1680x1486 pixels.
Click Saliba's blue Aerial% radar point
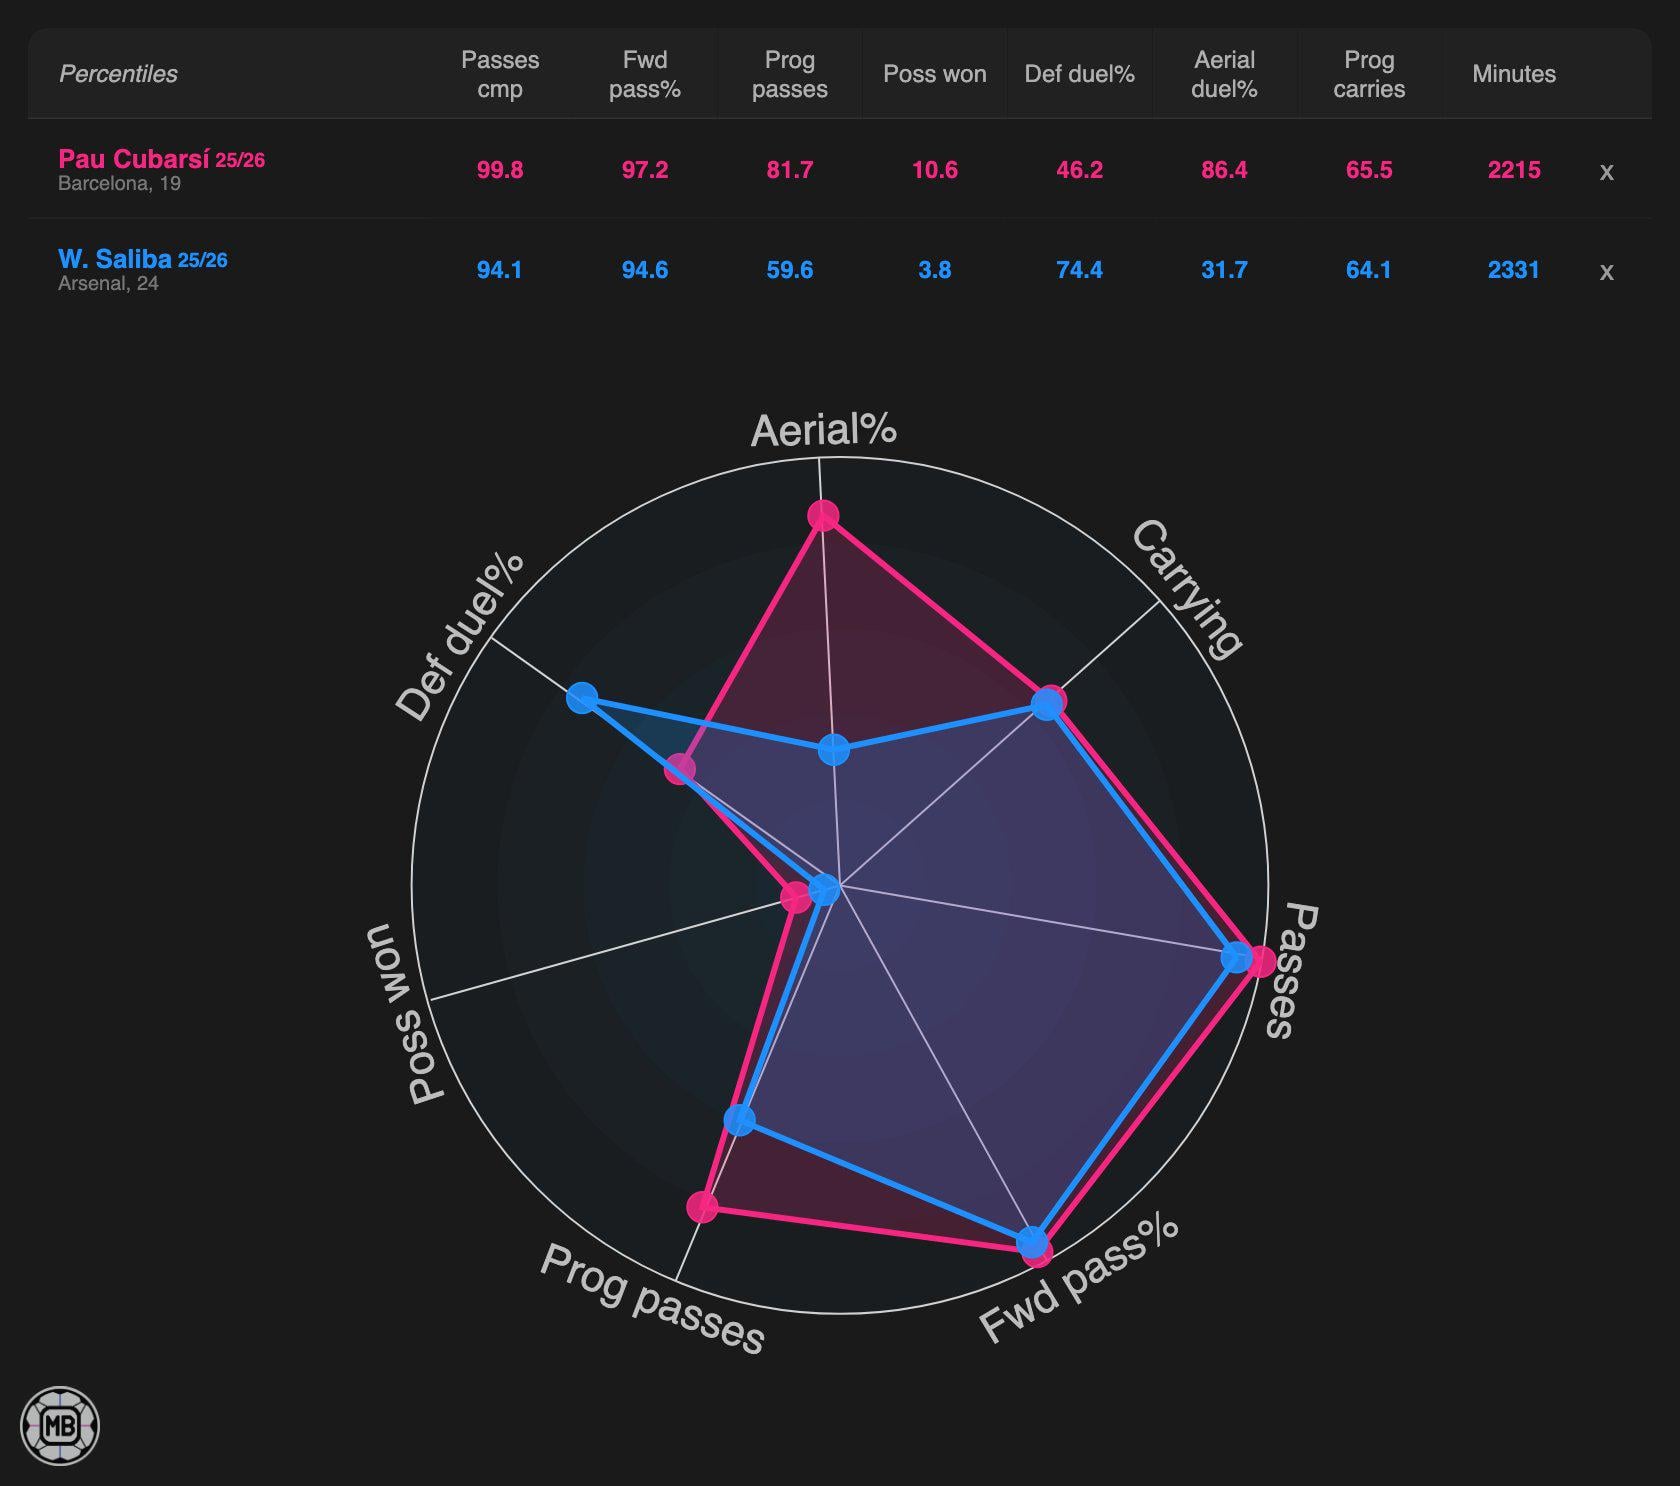point(834,749)
